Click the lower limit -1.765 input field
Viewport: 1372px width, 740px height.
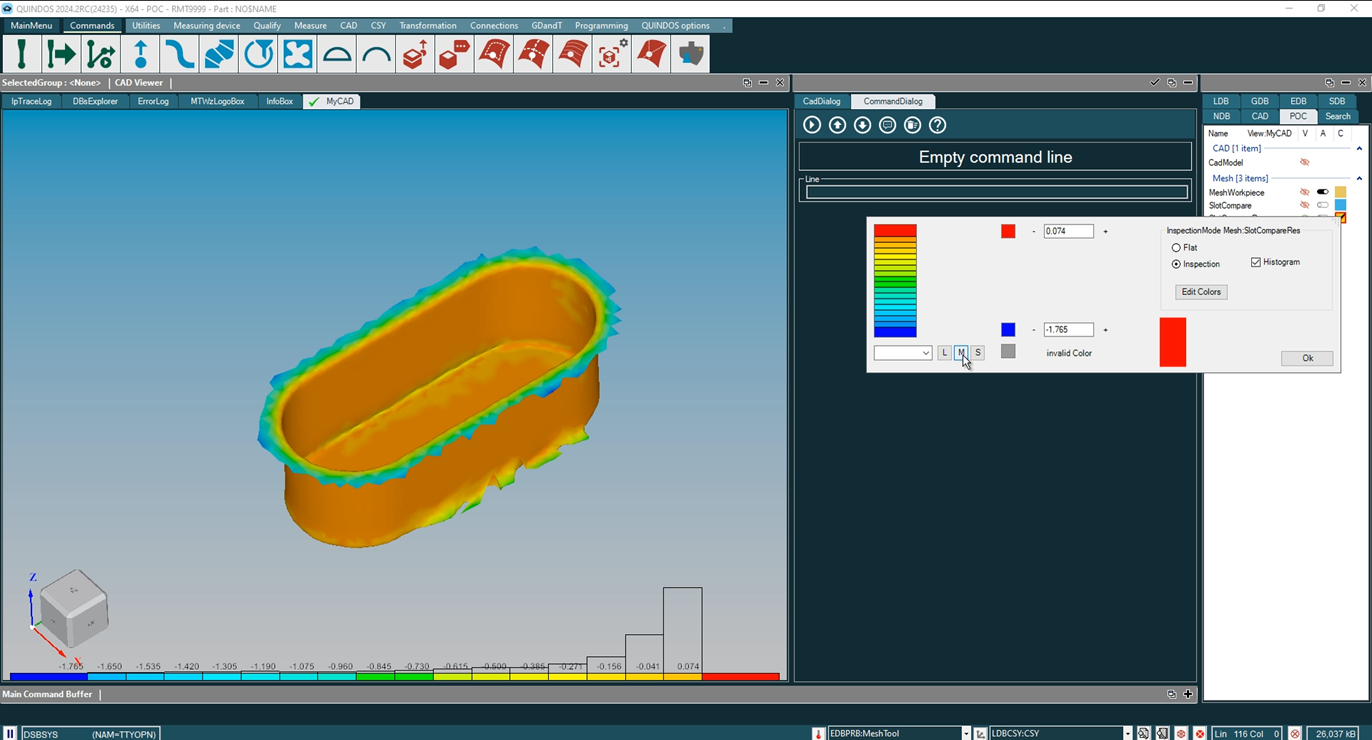(1068, 330)
